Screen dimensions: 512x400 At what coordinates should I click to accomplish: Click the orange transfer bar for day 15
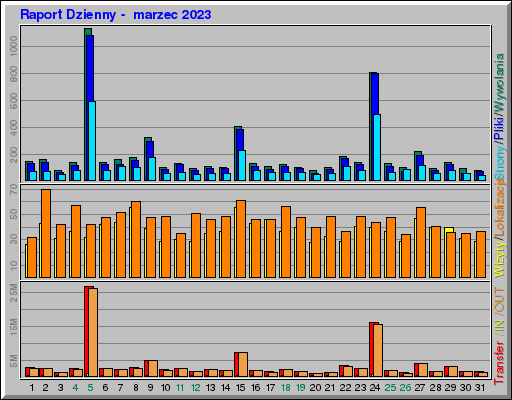pyautogui.click(x=243, y=365)
